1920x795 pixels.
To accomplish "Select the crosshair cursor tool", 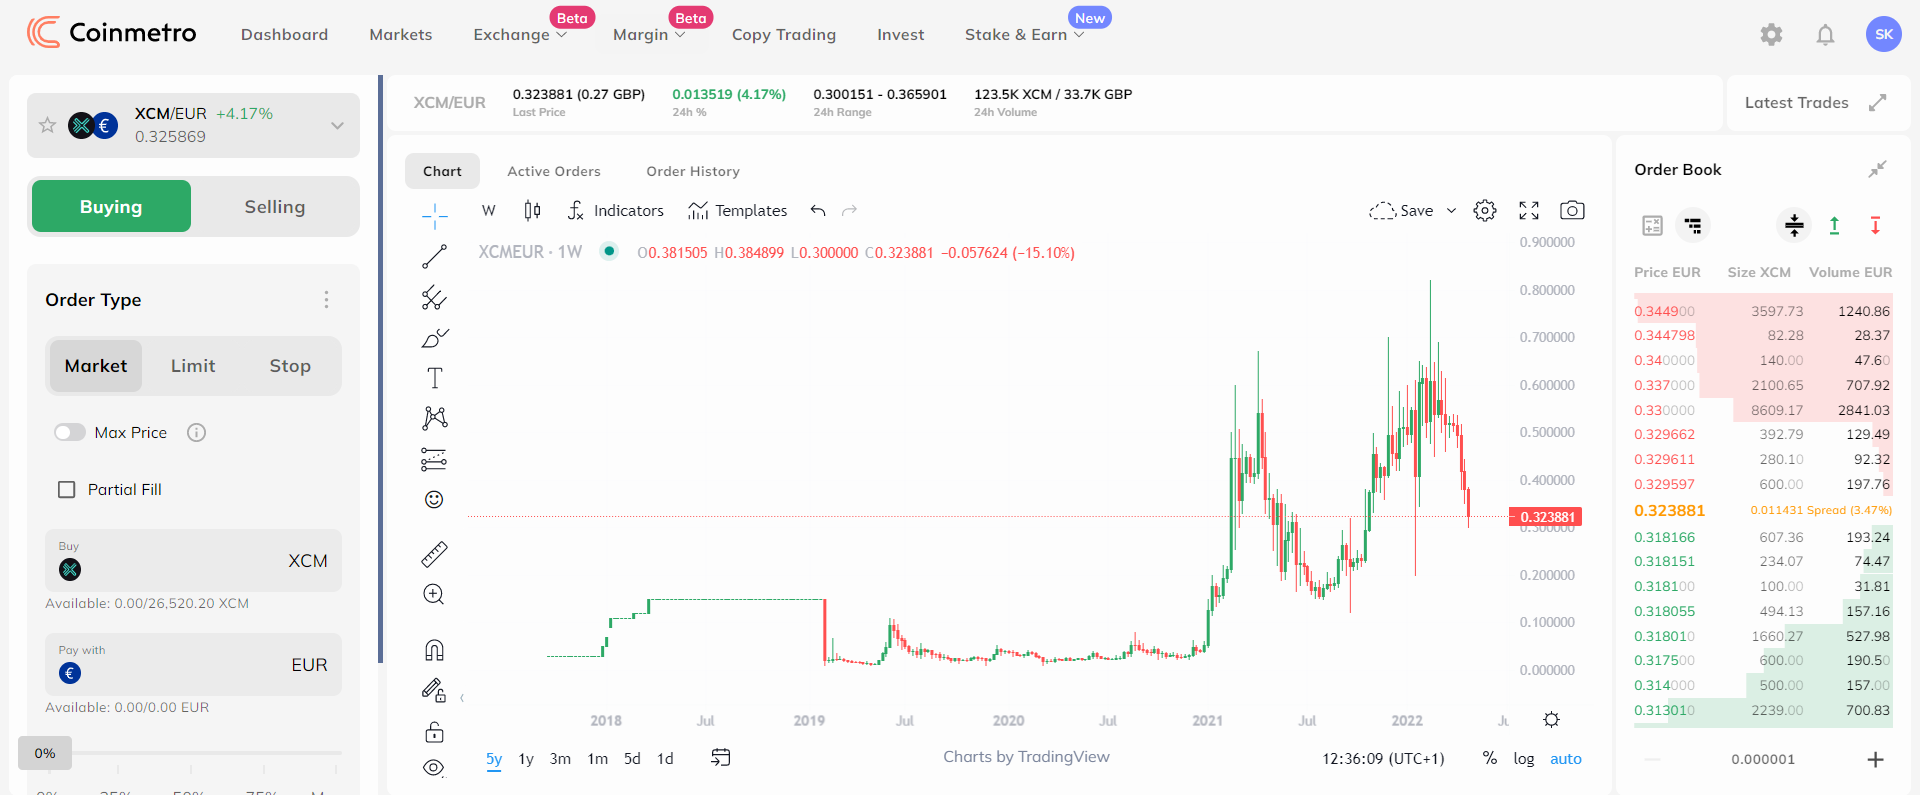I will [x=434, y=215].
